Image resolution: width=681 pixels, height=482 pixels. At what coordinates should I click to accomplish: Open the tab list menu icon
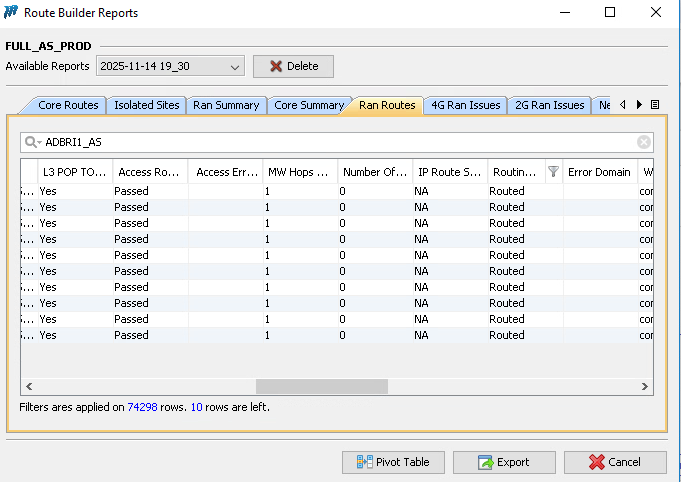[655, 105]
